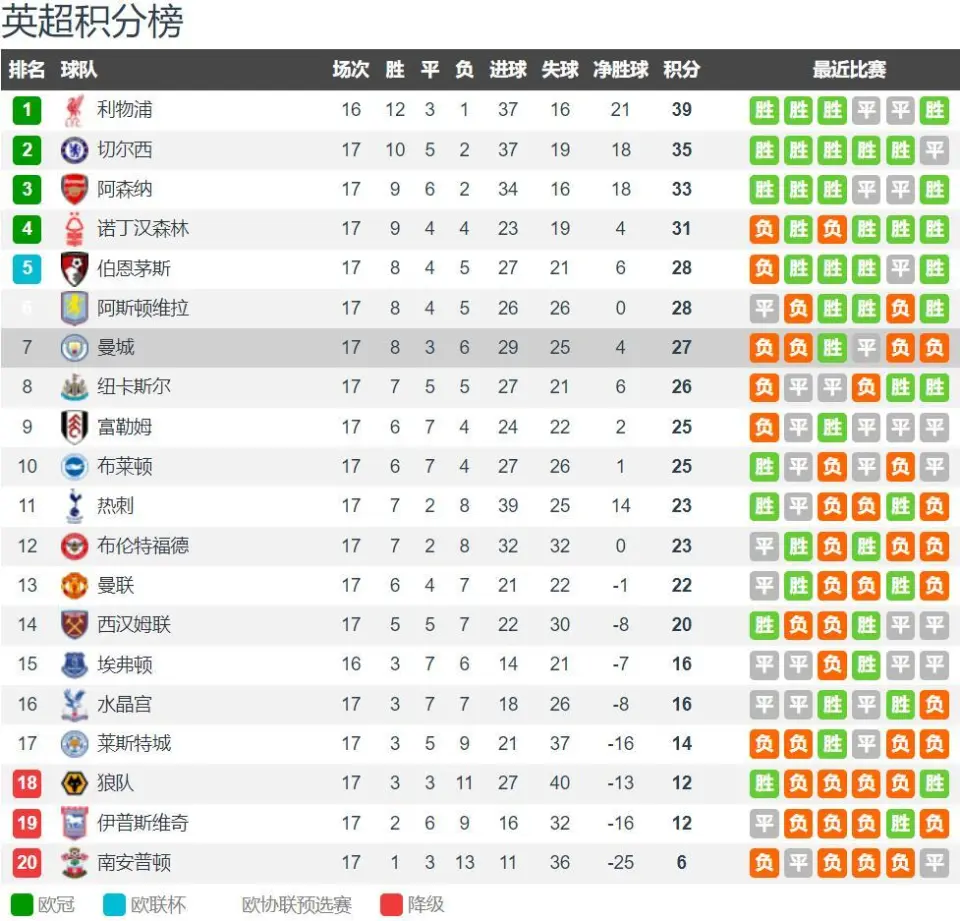
Task: Open the 纽卡斯尔 team link
Action: [134, 386]
